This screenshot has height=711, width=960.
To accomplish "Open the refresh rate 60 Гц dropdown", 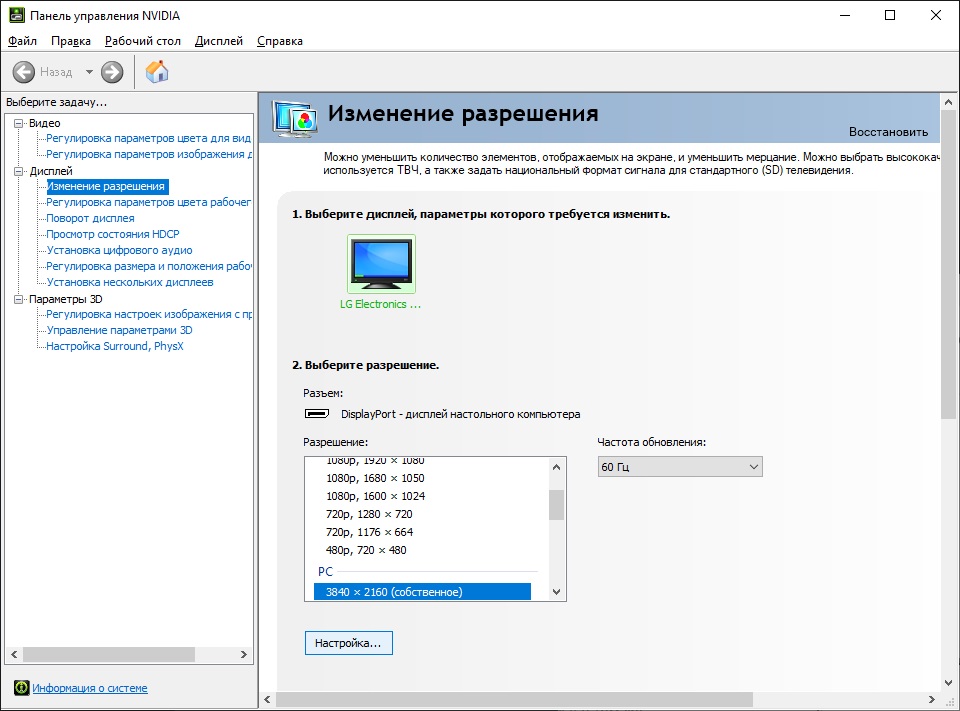I will 680,467.
